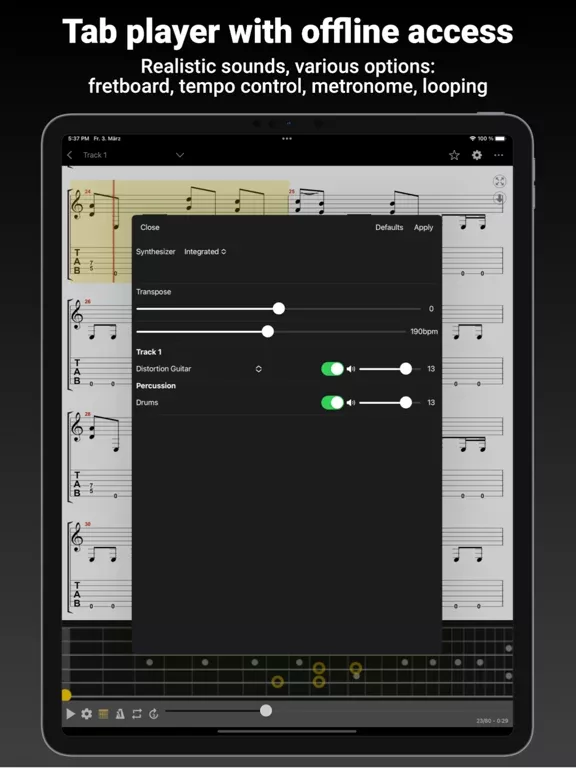576x768 pixels.
Task: Click the Track 1 title in header
Action: (x=95, y=155)
